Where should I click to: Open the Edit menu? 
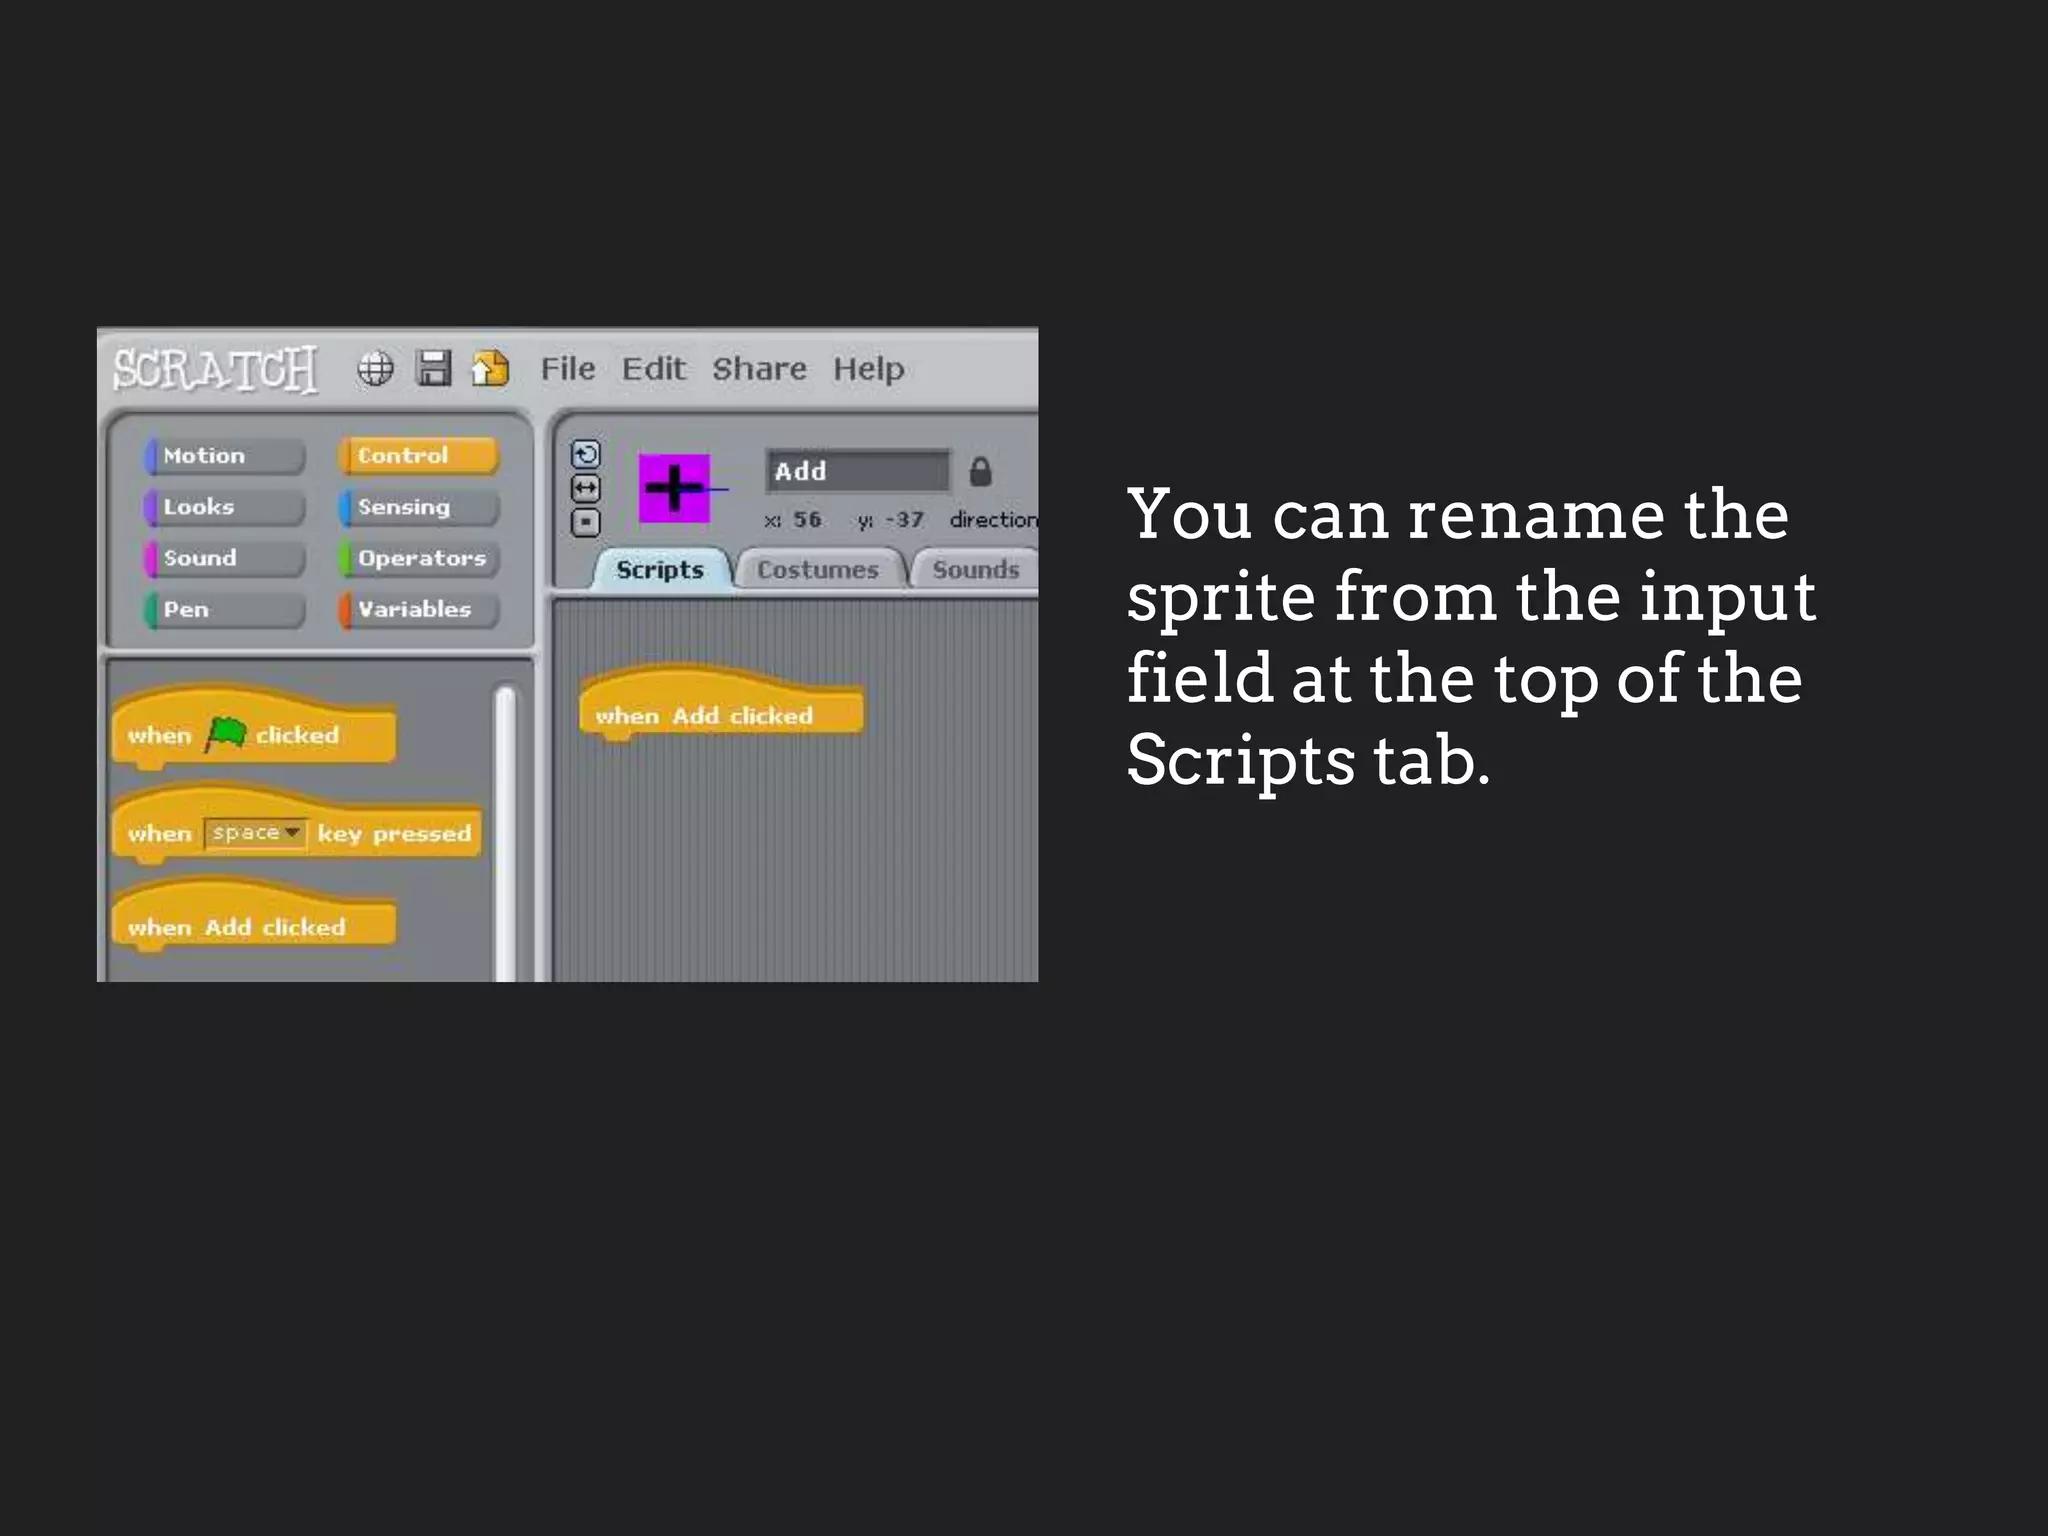[654, 369]
